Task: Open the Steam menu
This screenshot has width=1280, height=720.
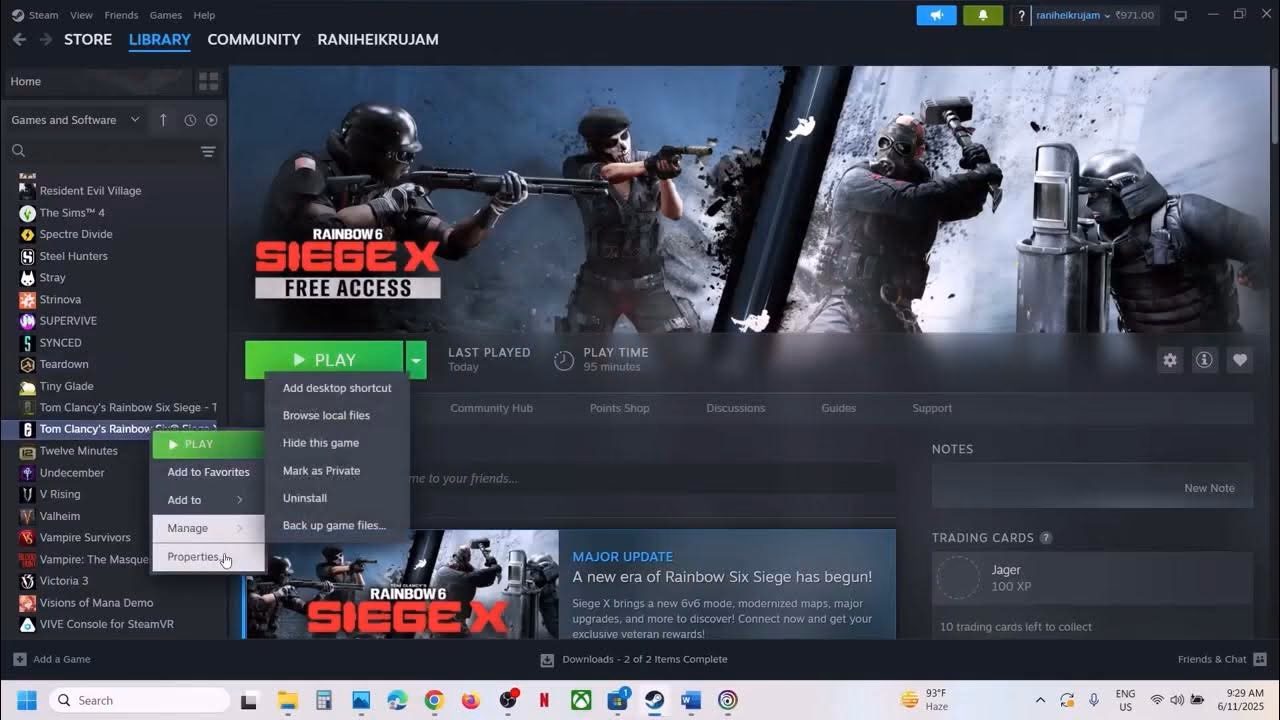Action: point(43,15)
